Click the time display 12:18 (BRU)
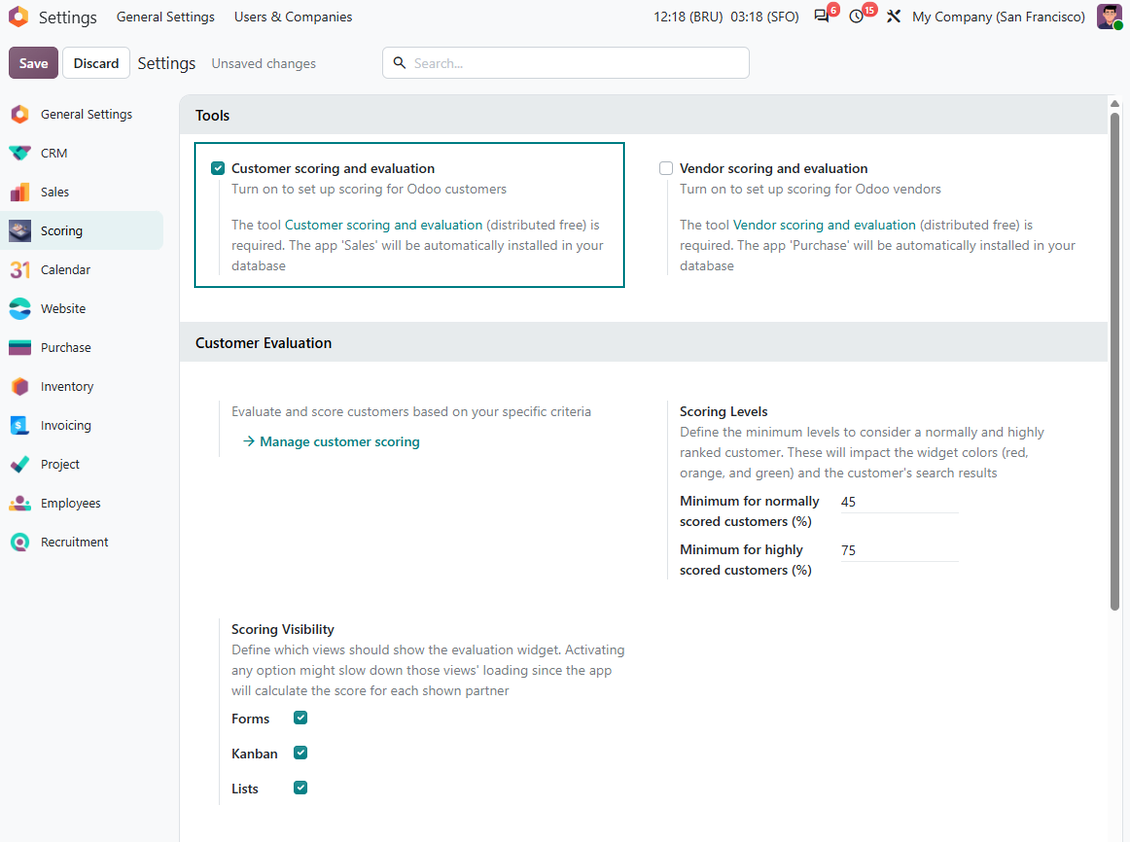 click(688, 17)
